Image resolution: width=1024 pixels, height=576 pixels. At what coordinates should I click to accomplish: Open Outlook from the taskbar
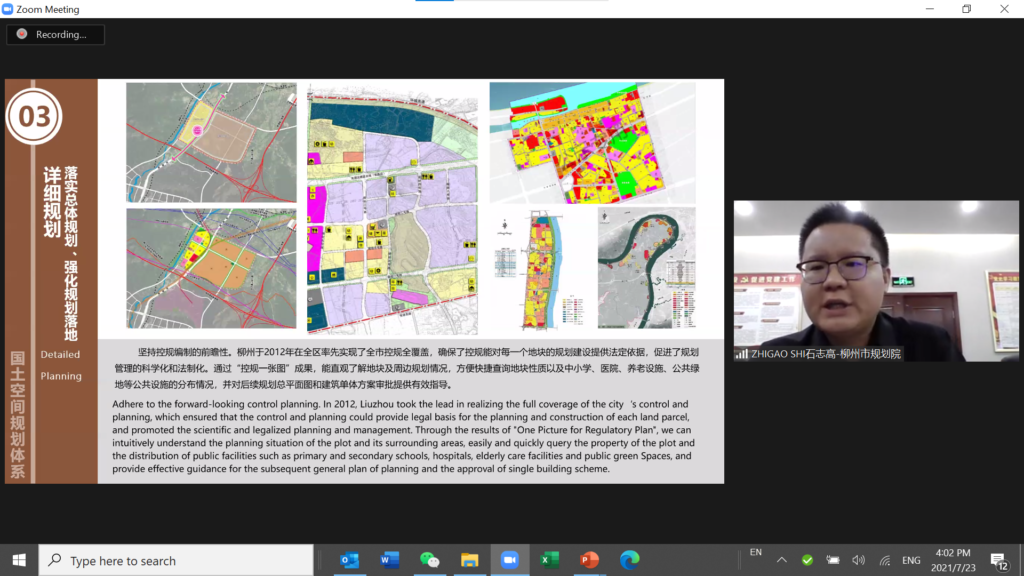[349, 560]
